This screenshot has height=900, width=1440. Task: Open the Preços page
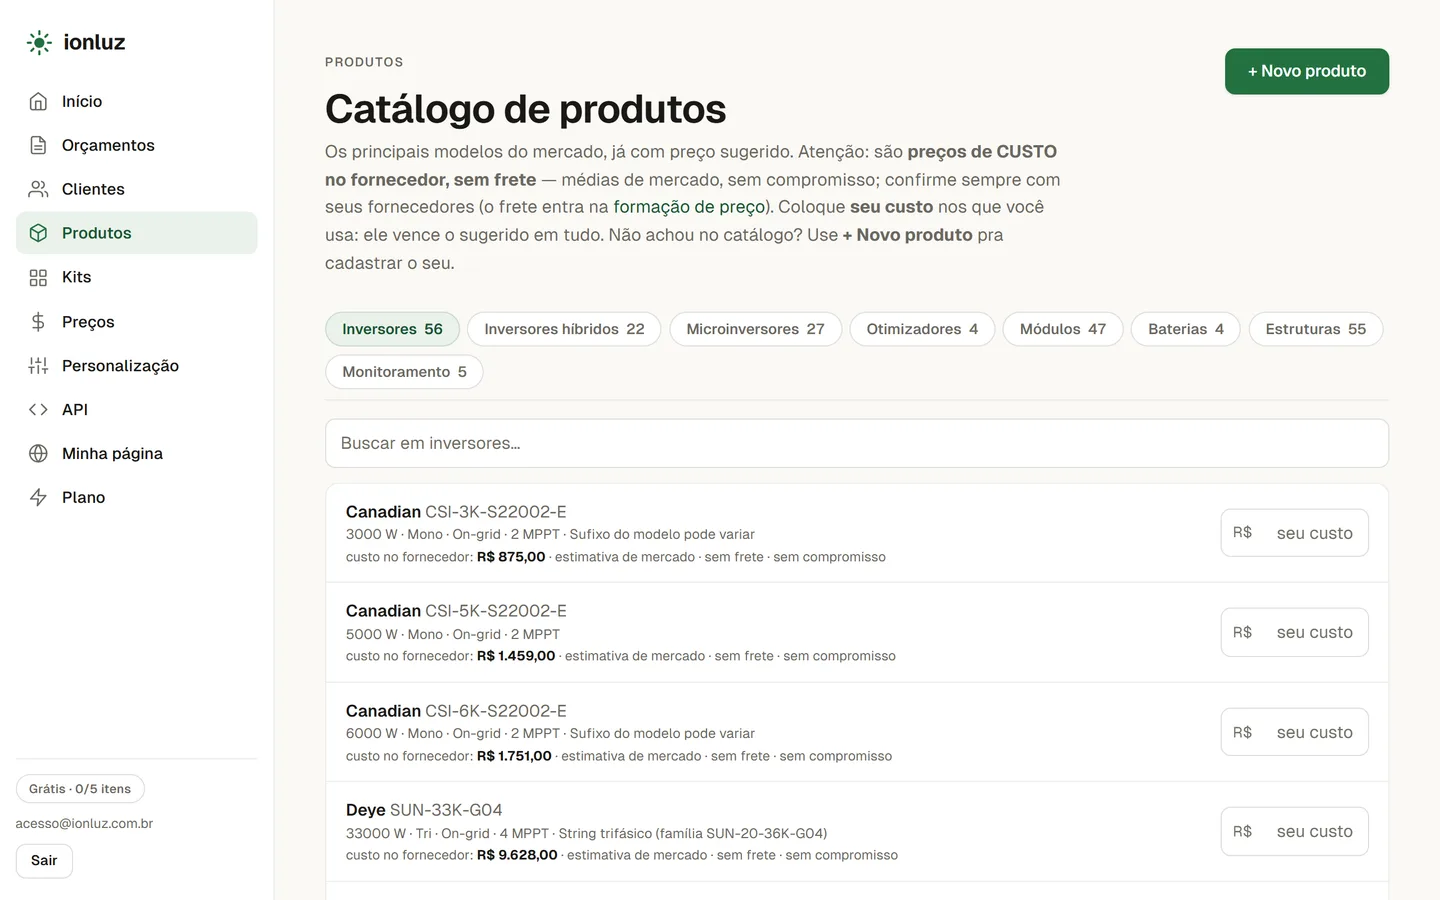point(136,321)
